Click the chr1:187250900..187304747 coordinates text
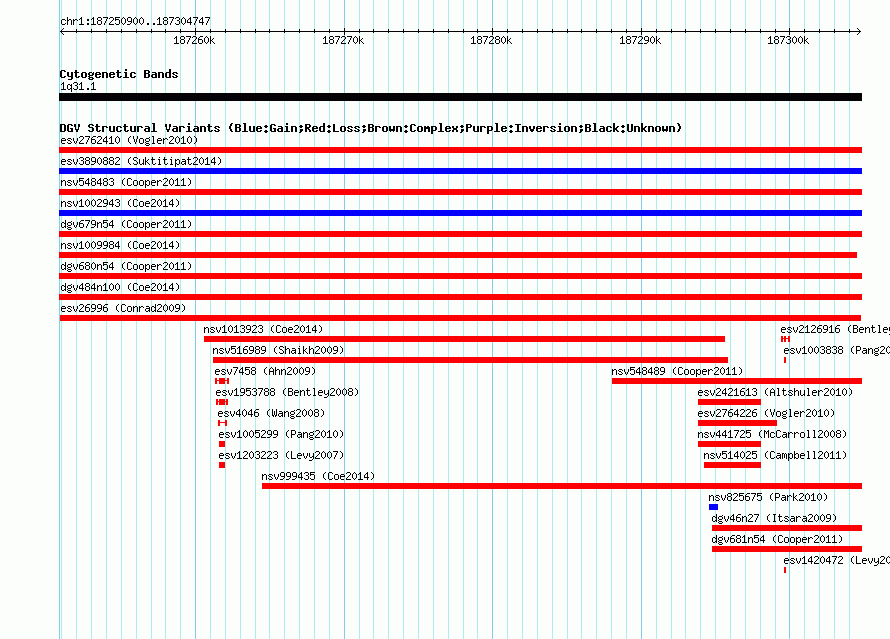The height and width of the screenshot is (639, 890). click(x=135, y=21)
